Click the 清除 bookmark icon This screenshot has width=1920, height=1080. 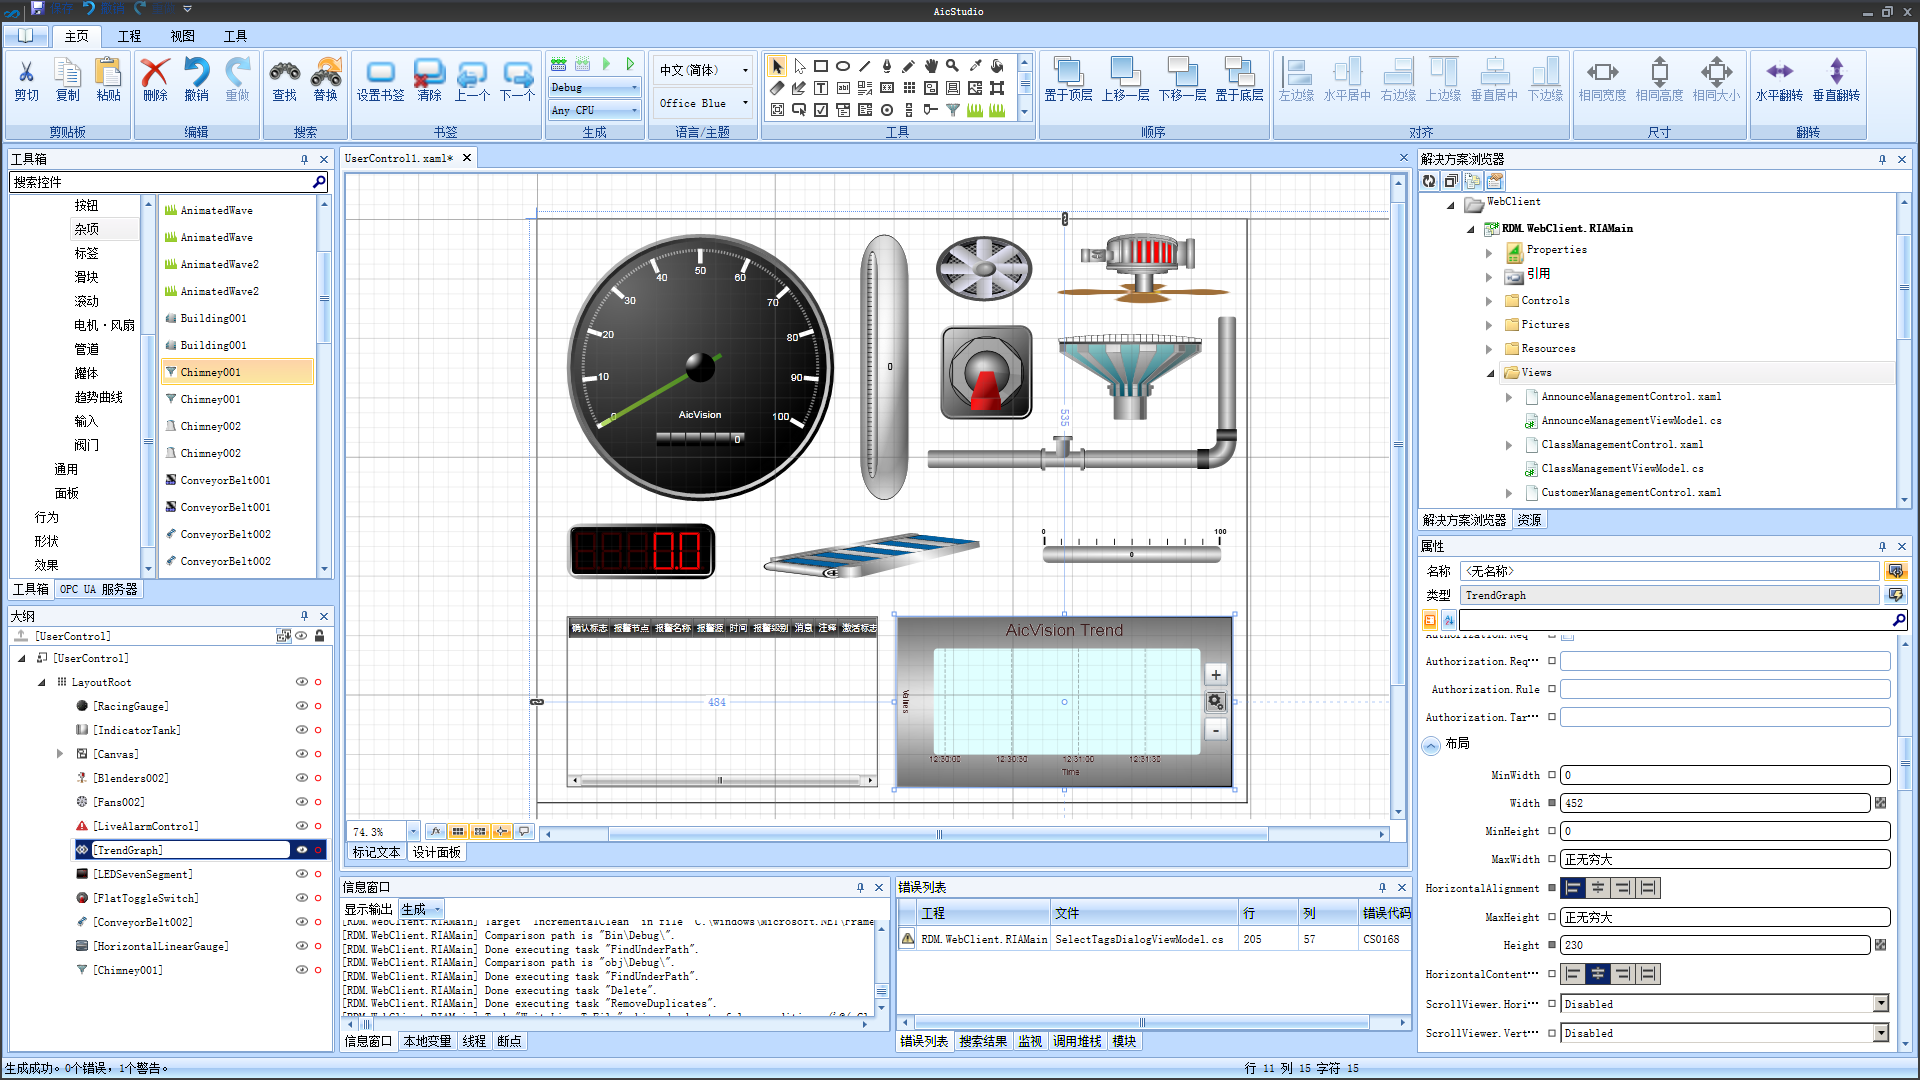tap(429, 72)
